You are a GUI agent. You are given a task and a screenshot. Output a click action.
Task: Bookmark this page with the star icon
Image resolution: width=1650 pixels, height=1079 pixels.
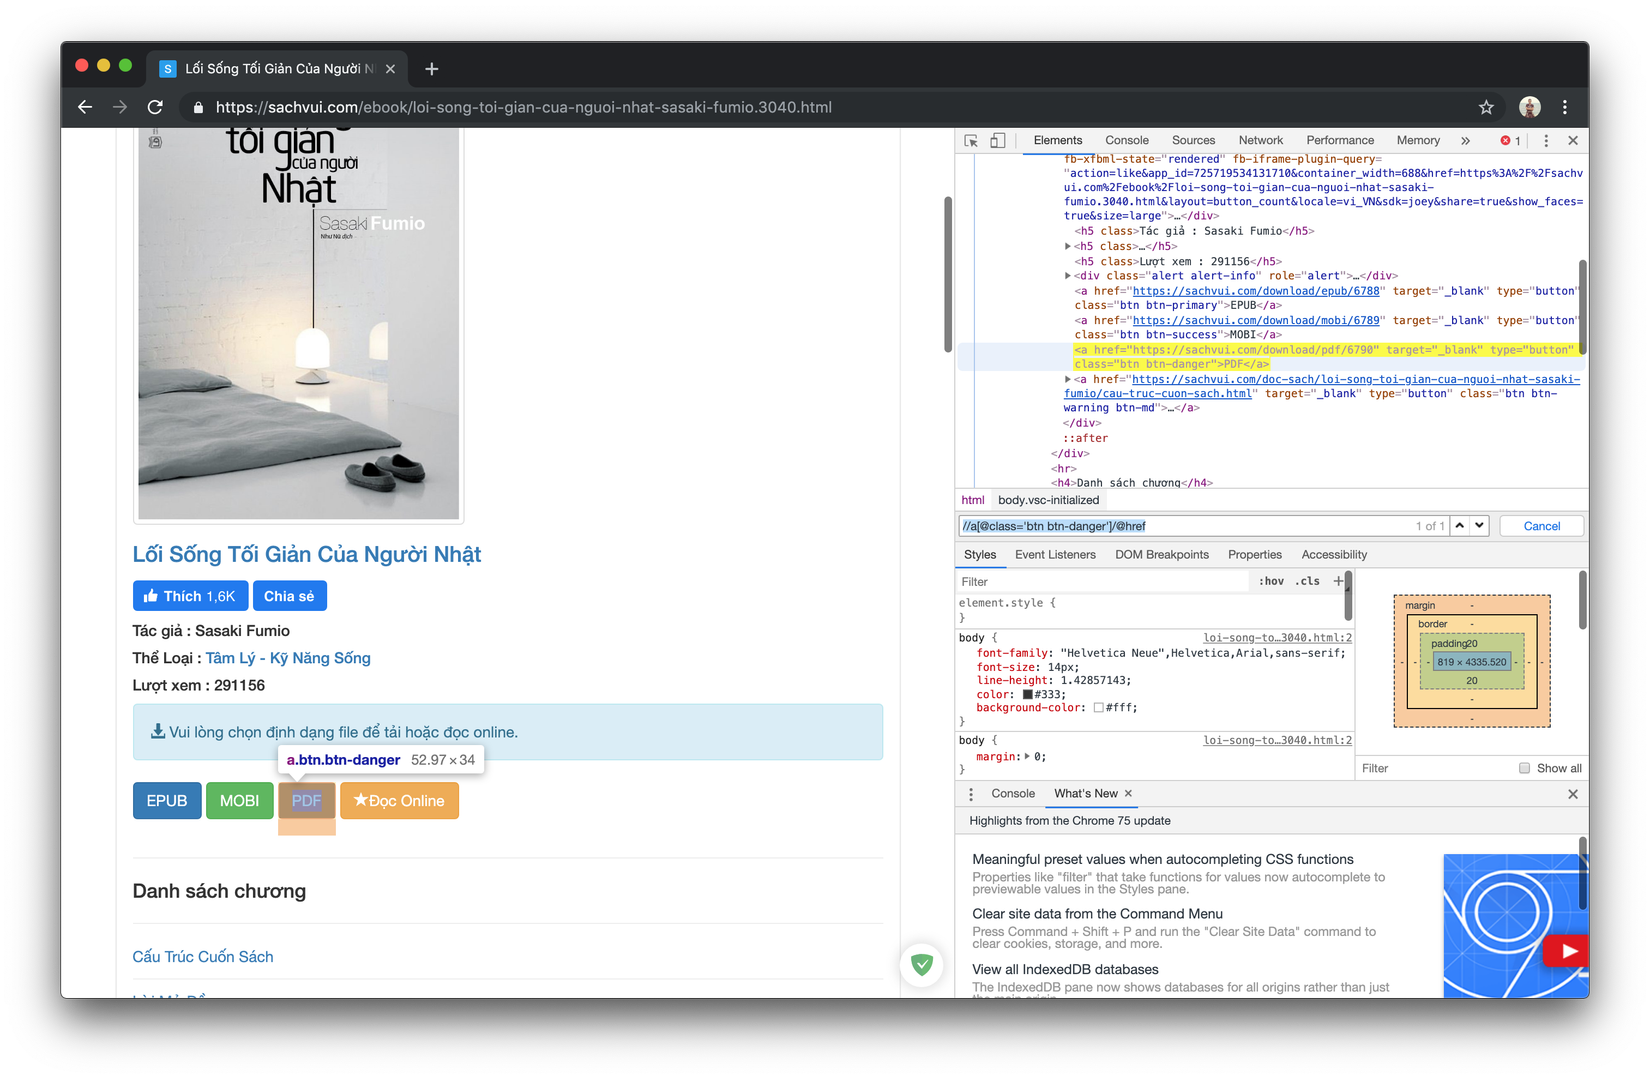click(x=1486, y=107)
